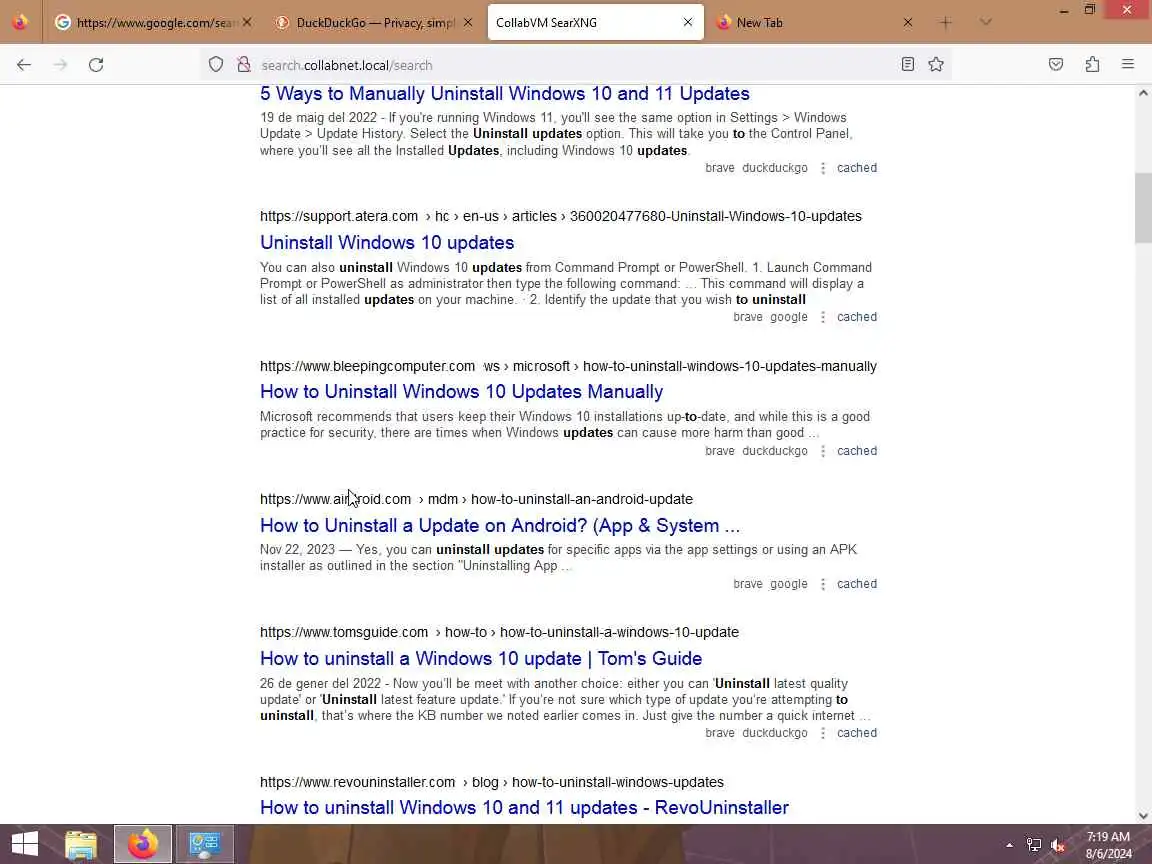This screenshot has width=1152, height=864.
Task: Open 'How to Uninstall a Update on Android' link
Action: (500, 526)
